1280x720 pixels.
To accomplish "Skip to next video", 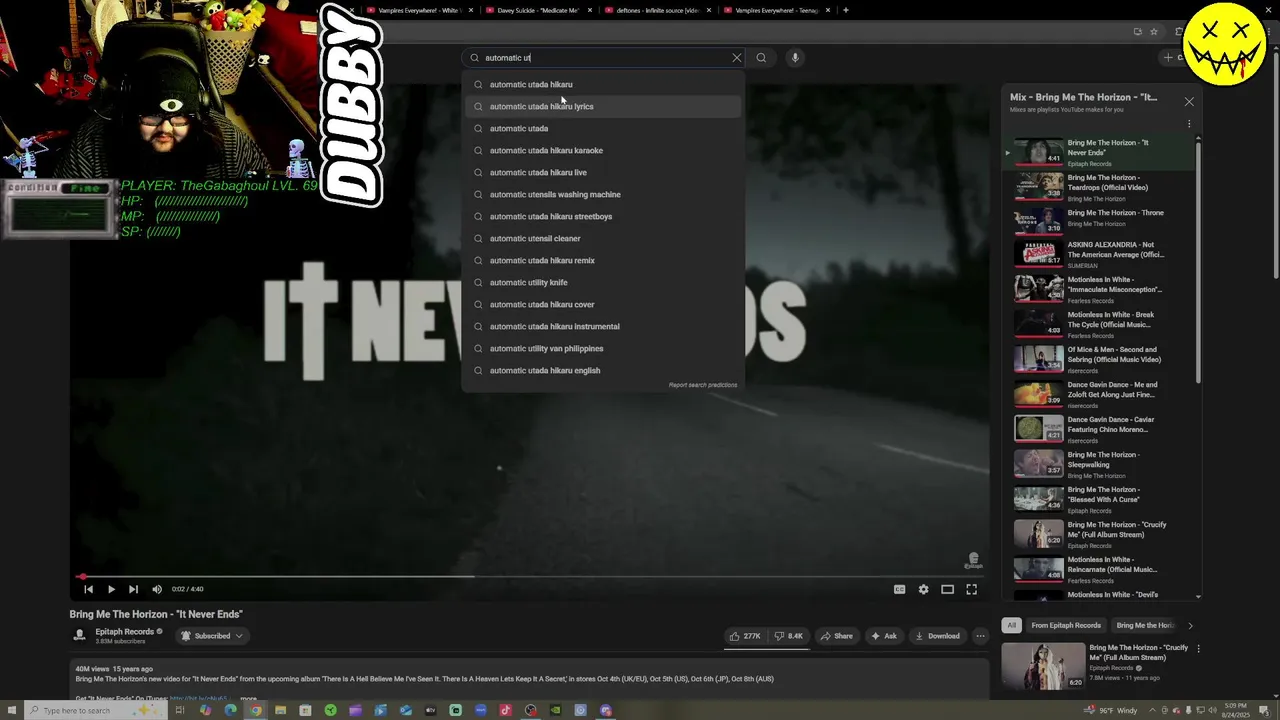I will pos(133,589).
